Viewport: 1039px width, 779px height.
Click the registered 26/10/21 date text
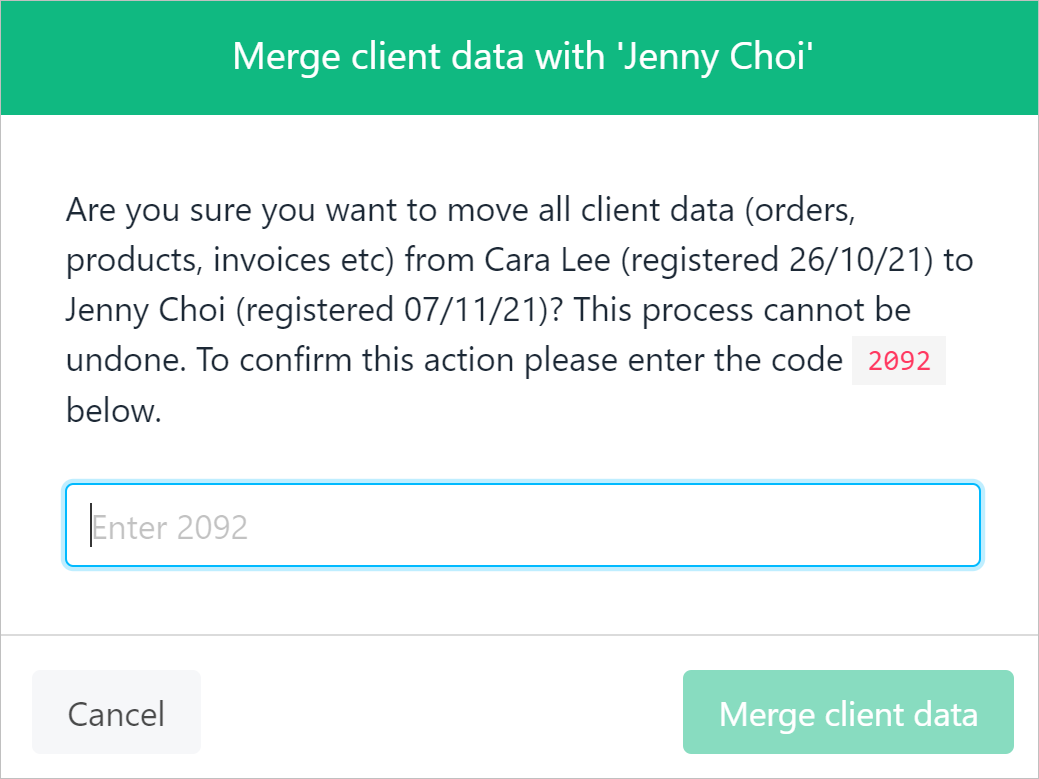[777, 260]
